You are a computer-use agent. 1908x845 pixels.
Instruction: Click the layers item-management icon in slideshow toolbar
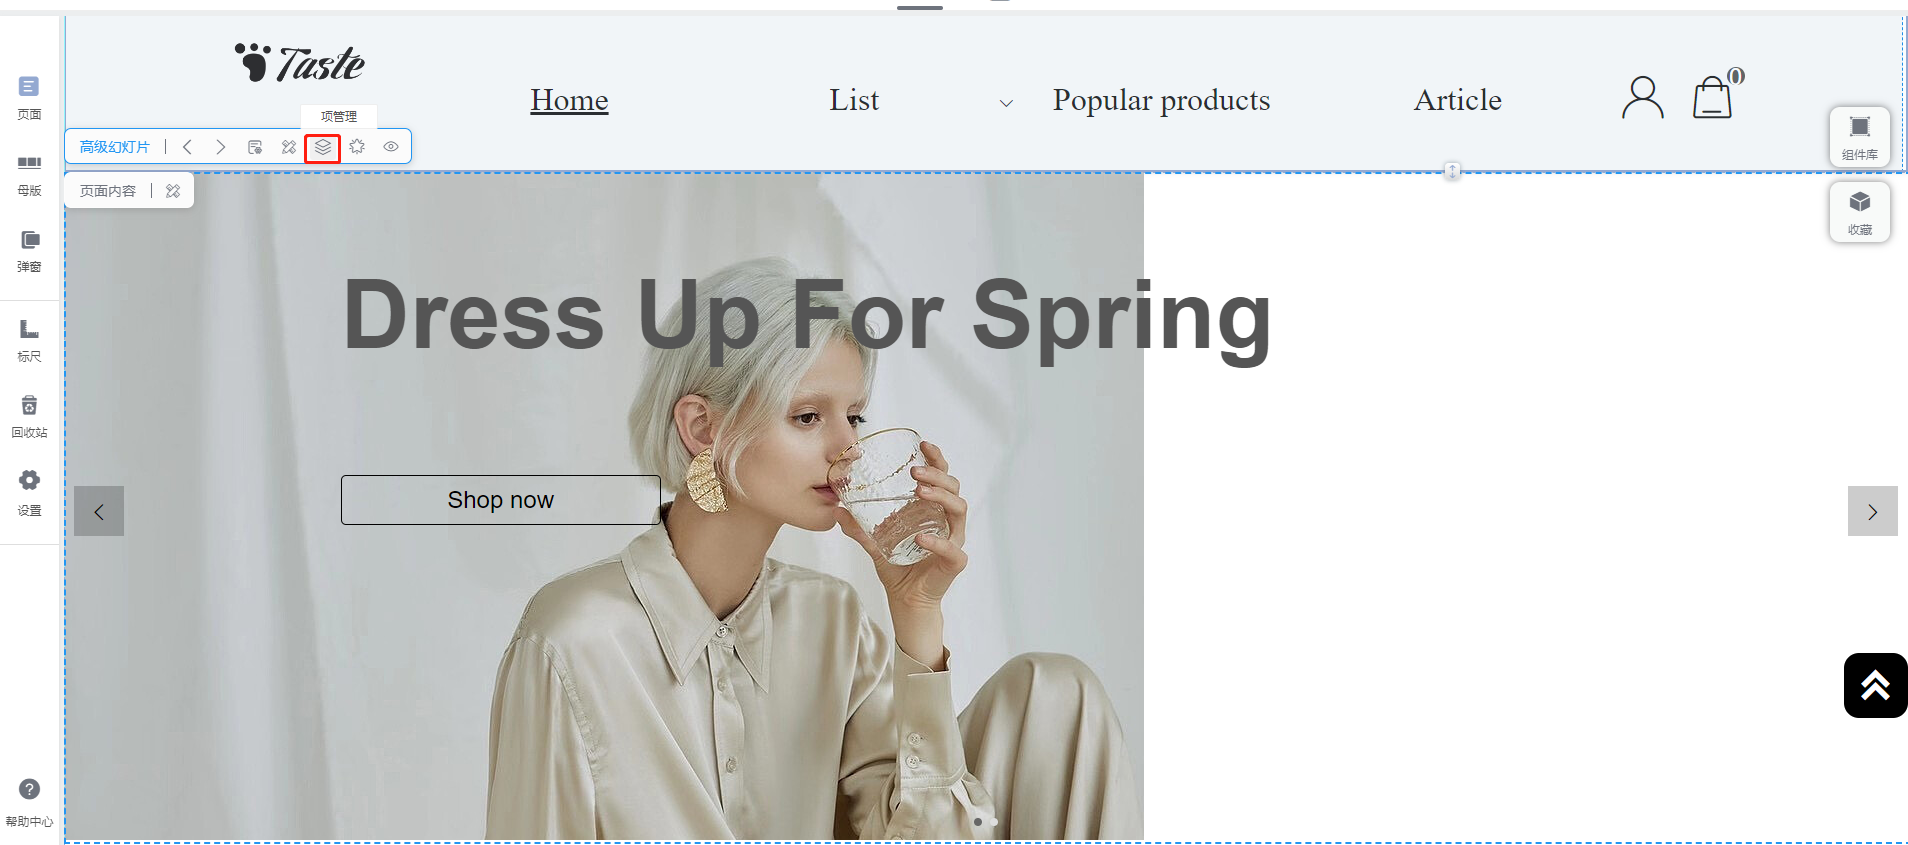click(323, 147)
